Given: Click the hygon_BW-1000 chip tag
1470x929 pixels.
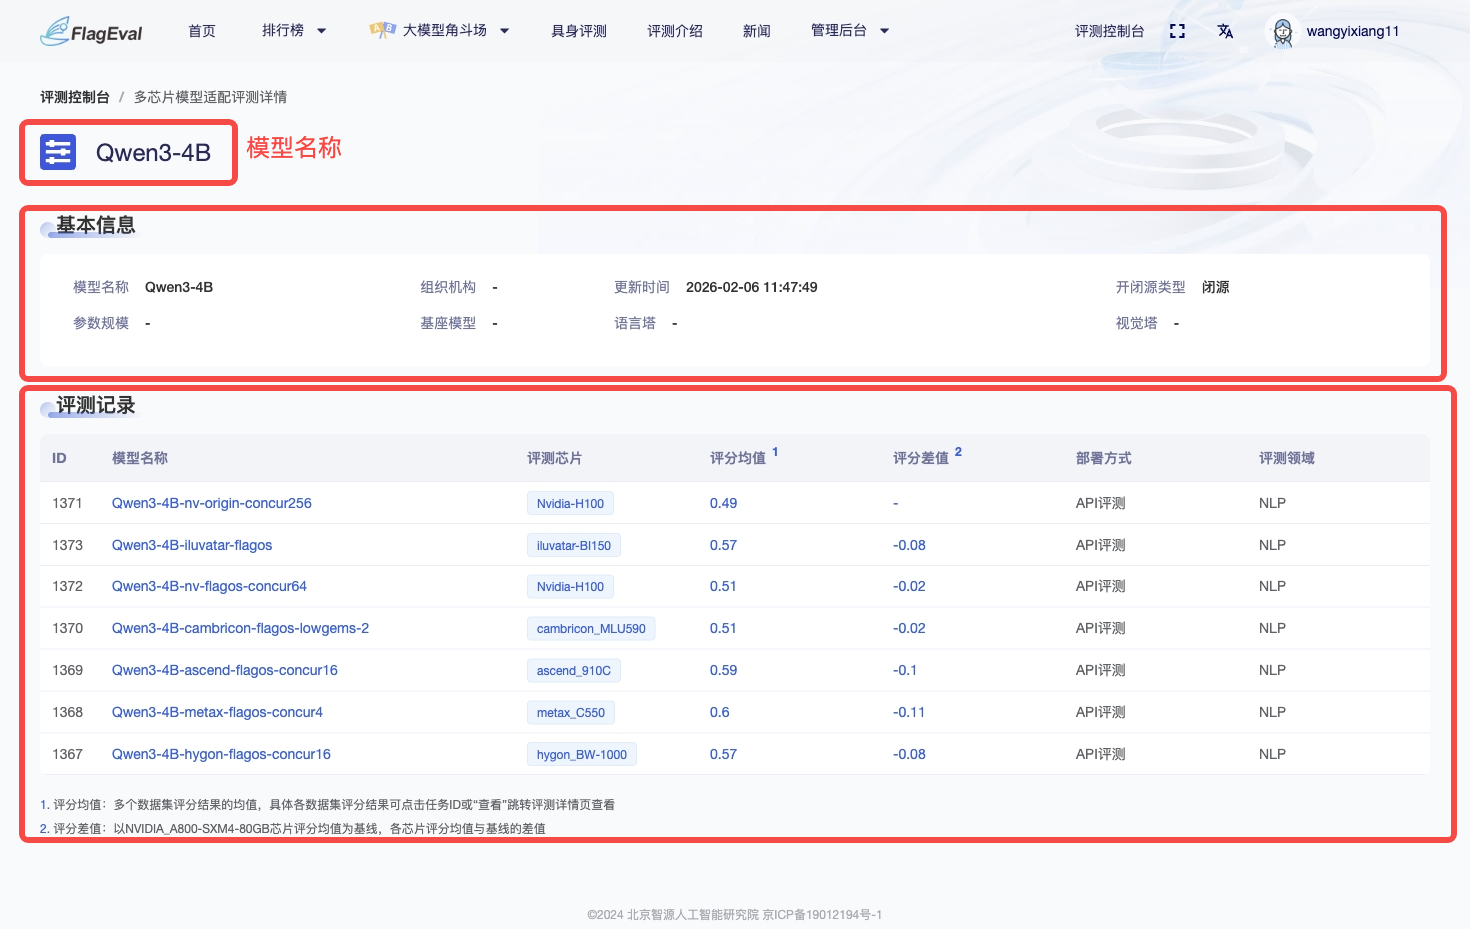Looking at the screenshot, I should 582,754.
